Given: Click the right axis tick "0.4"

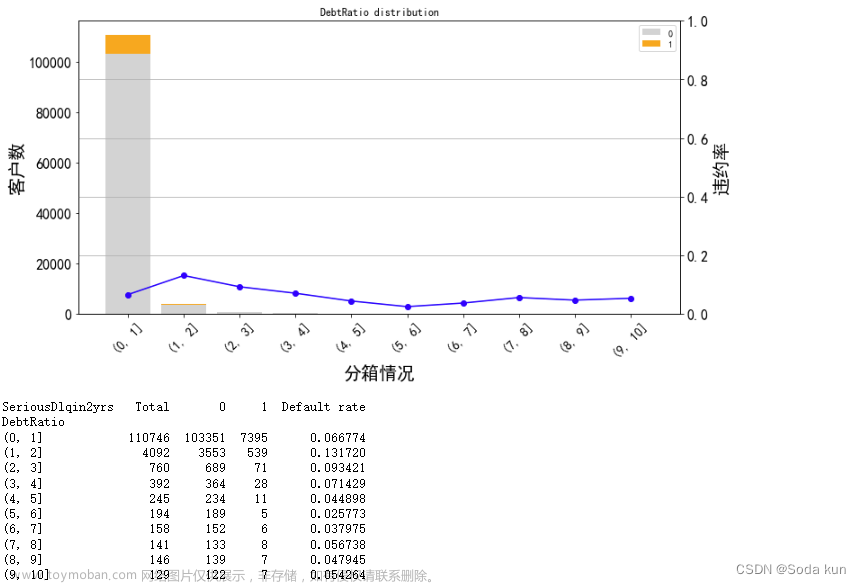Looking at the screenshot, I should coord(697,198).
